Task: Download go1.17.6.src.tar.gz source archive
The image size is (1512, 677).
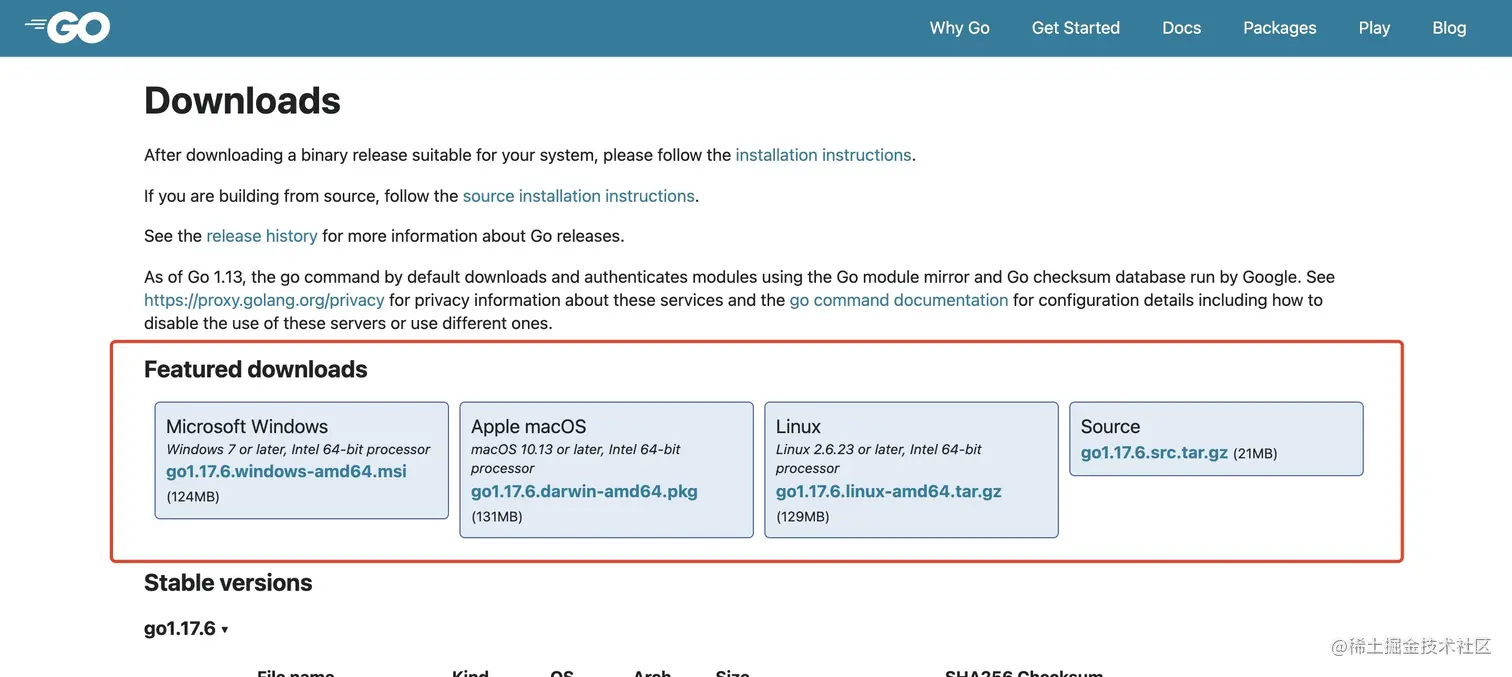Action: coord(1154,452)
